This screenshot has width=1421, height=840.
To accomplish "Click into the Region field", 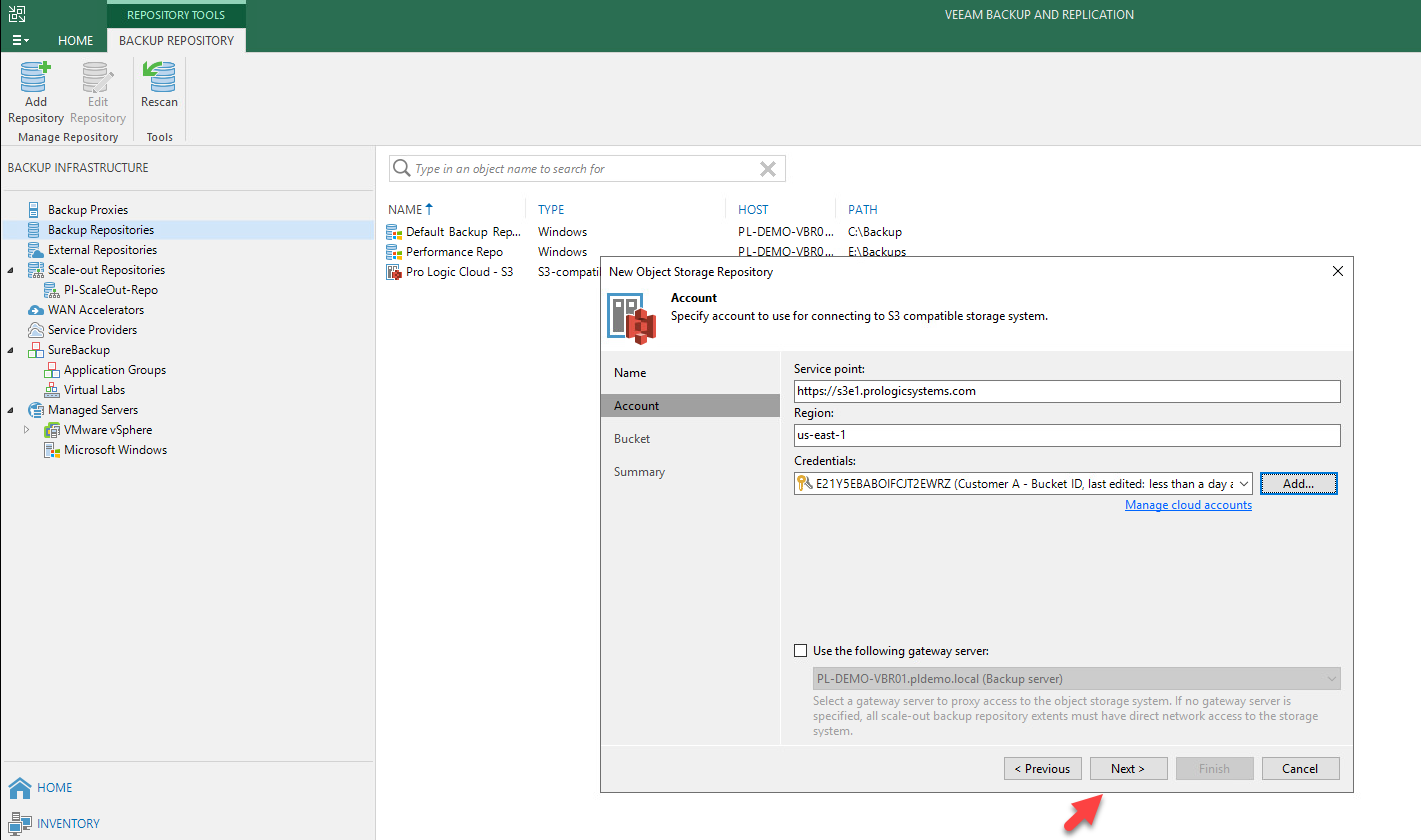I will click(1067, 435).
